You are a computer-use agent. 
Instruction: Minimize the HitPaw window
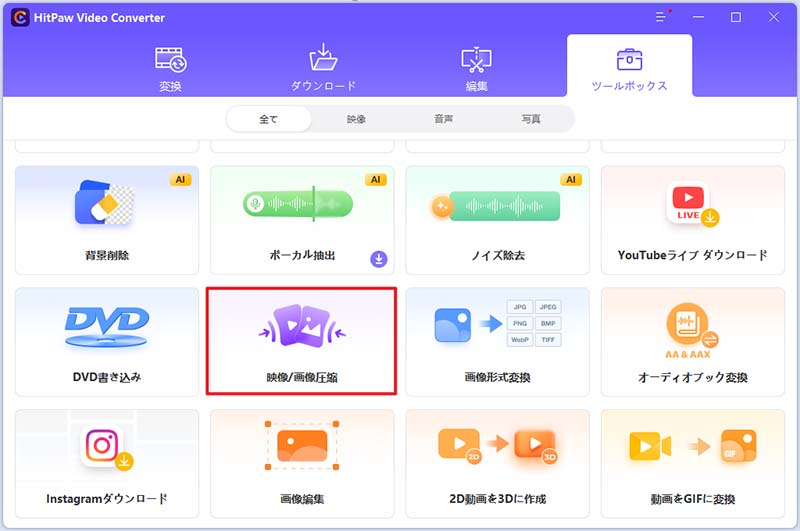698,17
